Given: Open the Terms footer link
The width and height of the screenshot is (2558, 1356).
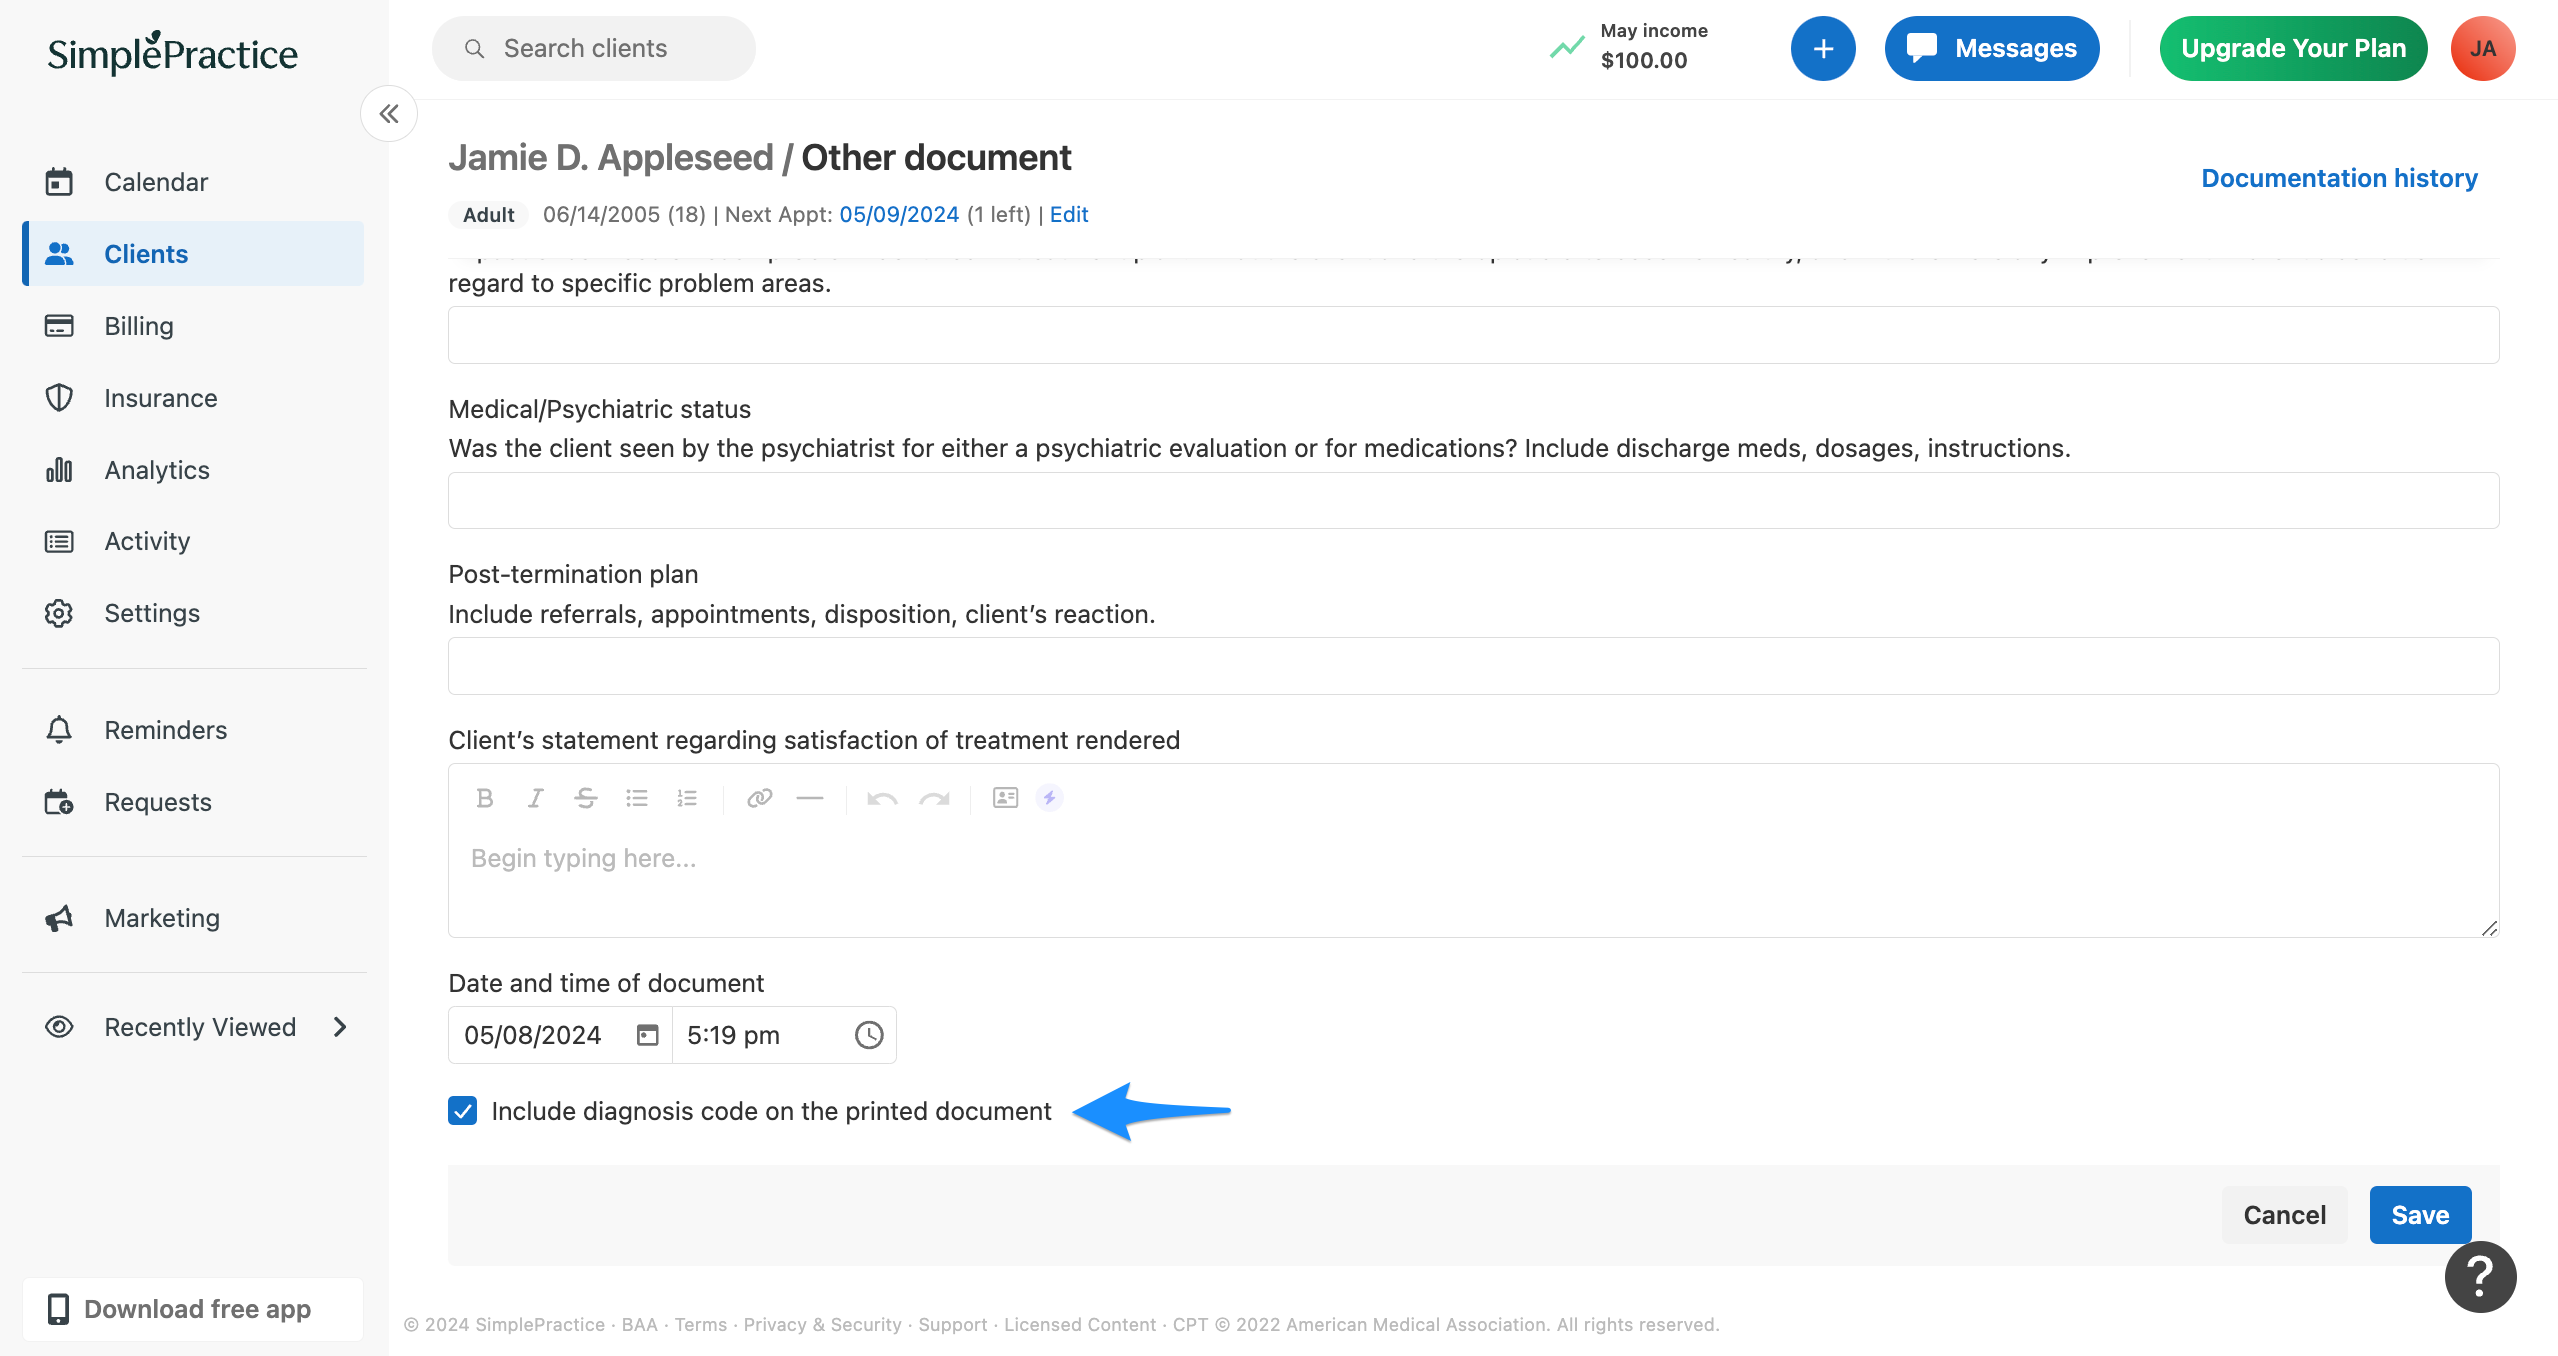Looking at the screenshot, I should (700, 1324).
